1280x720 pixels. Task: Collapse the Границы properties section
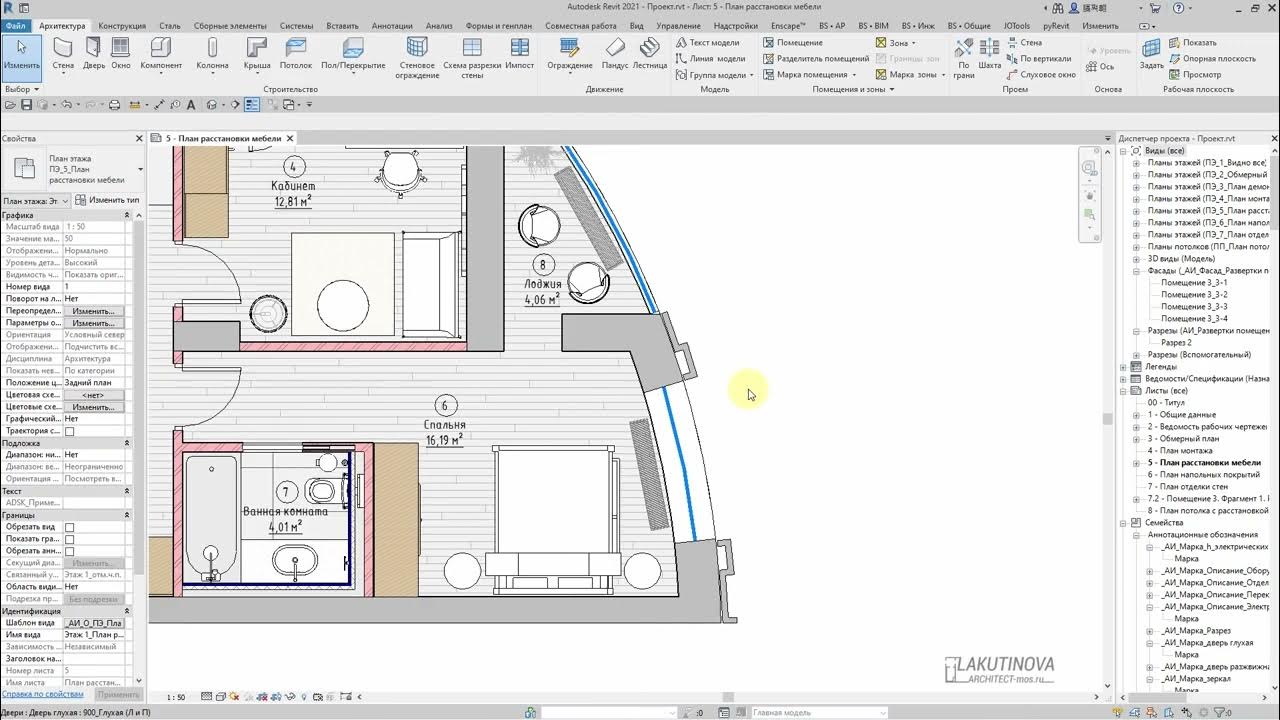coord(127,515)
